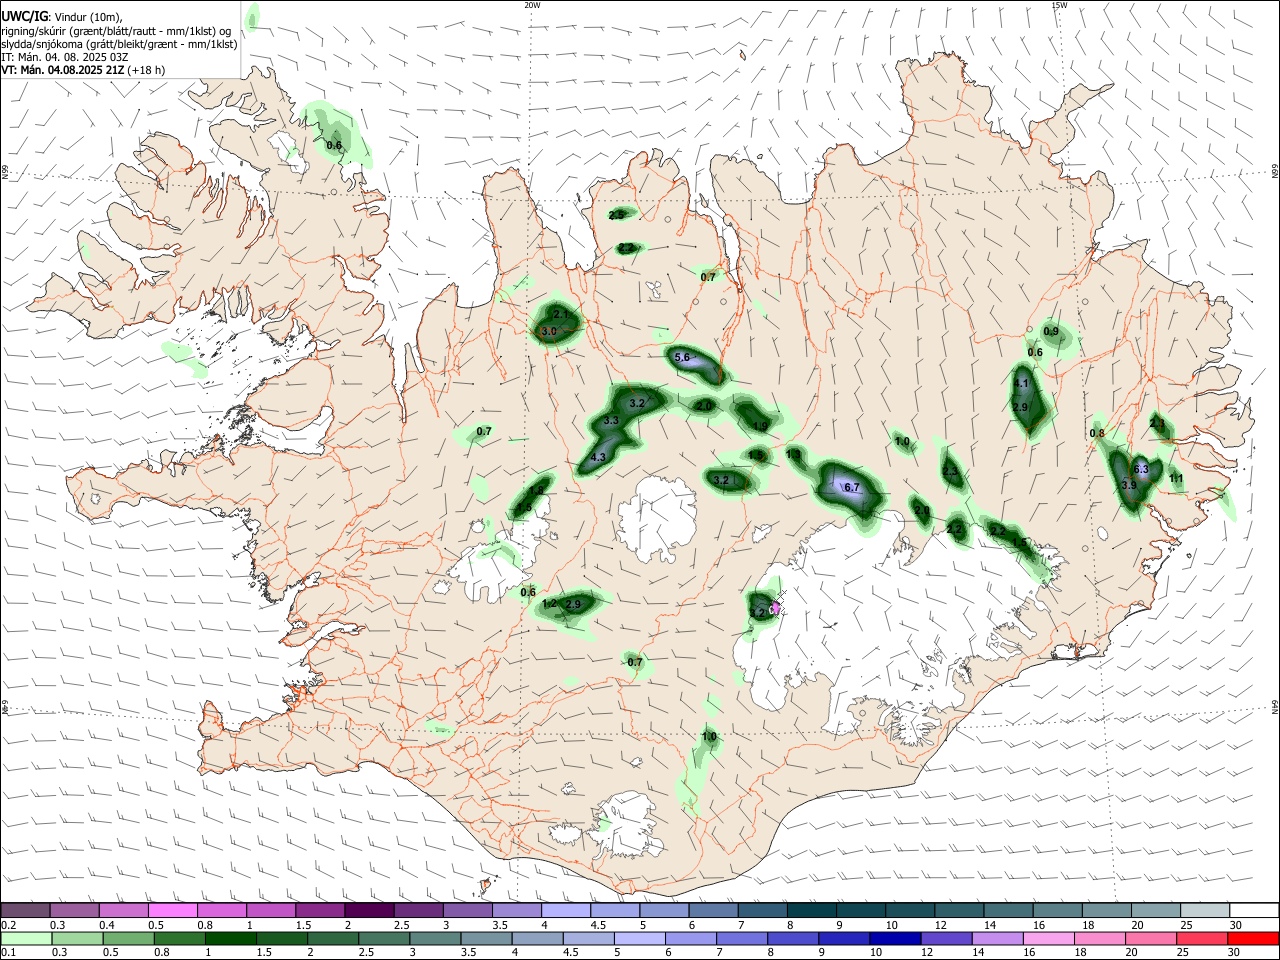
Task: Click the IT: Mán. 04. 08. 2025 03Z line
Action: (65, 57)
